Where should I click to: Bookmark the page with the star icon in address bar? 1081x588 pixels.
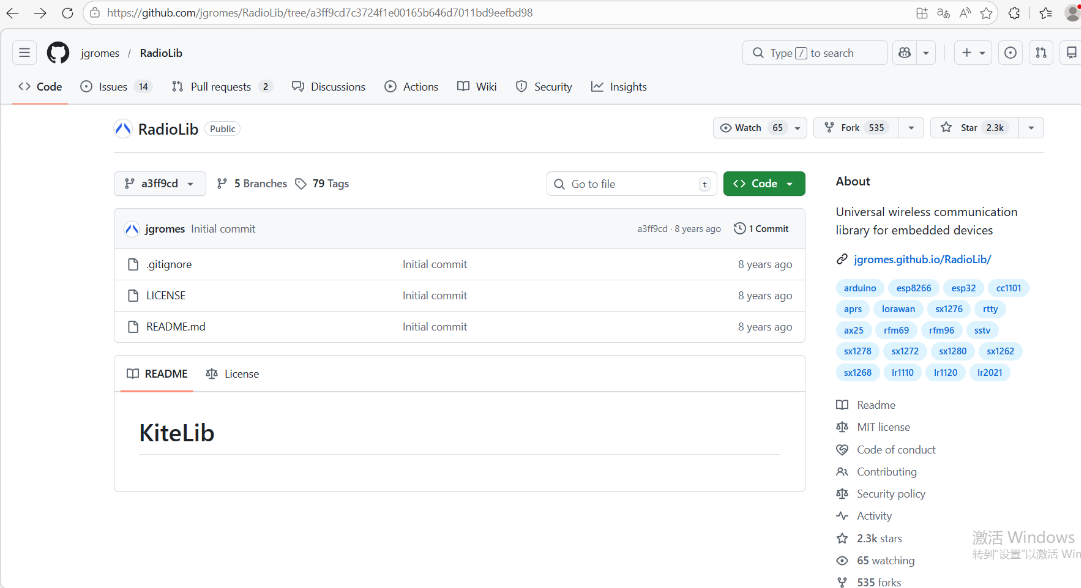986,13
